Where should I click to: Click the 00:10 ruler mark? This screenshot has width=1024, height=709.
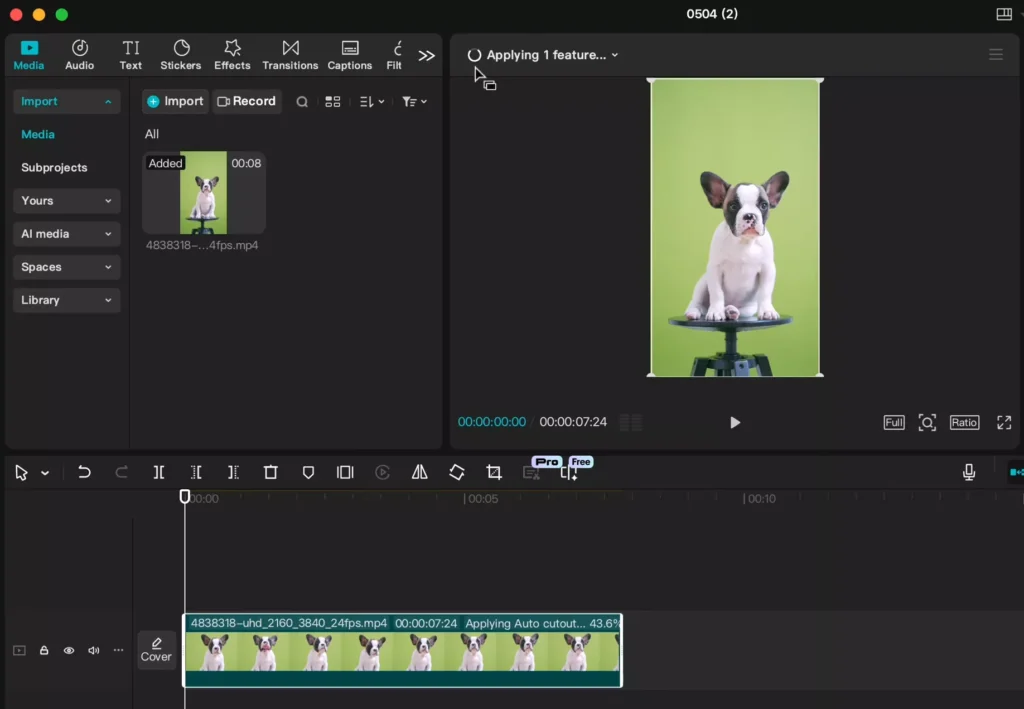pos(760,499)
